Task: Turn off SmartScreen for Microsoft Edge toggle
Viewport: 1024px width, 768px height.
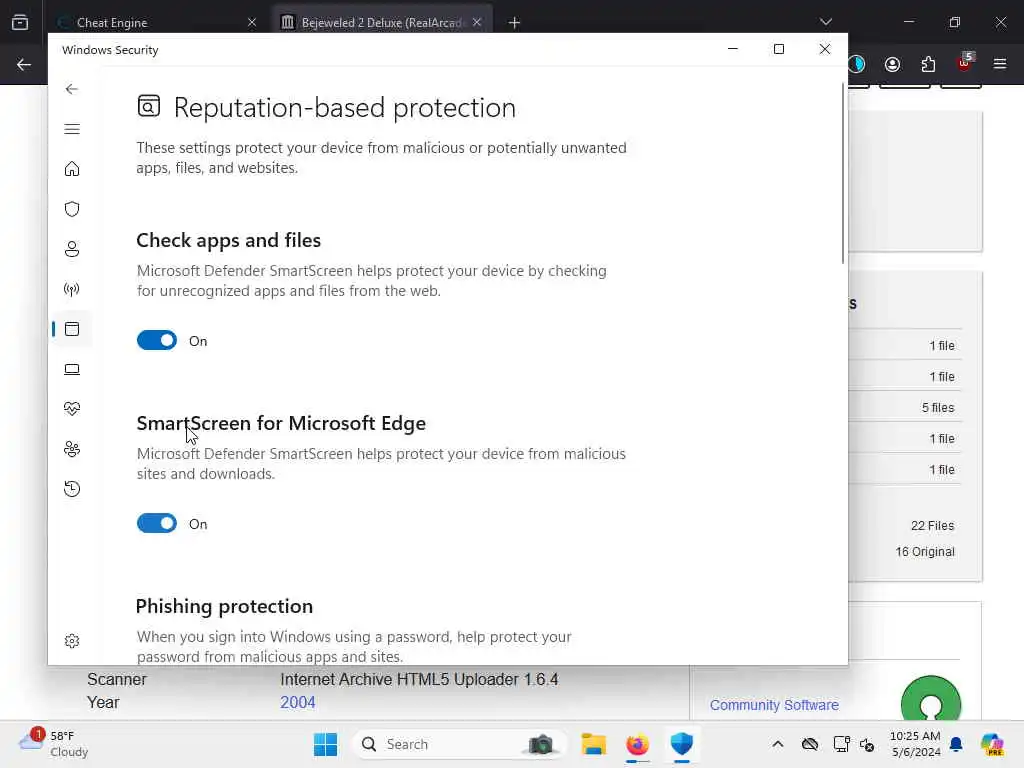Action: [x=157, y=523]
